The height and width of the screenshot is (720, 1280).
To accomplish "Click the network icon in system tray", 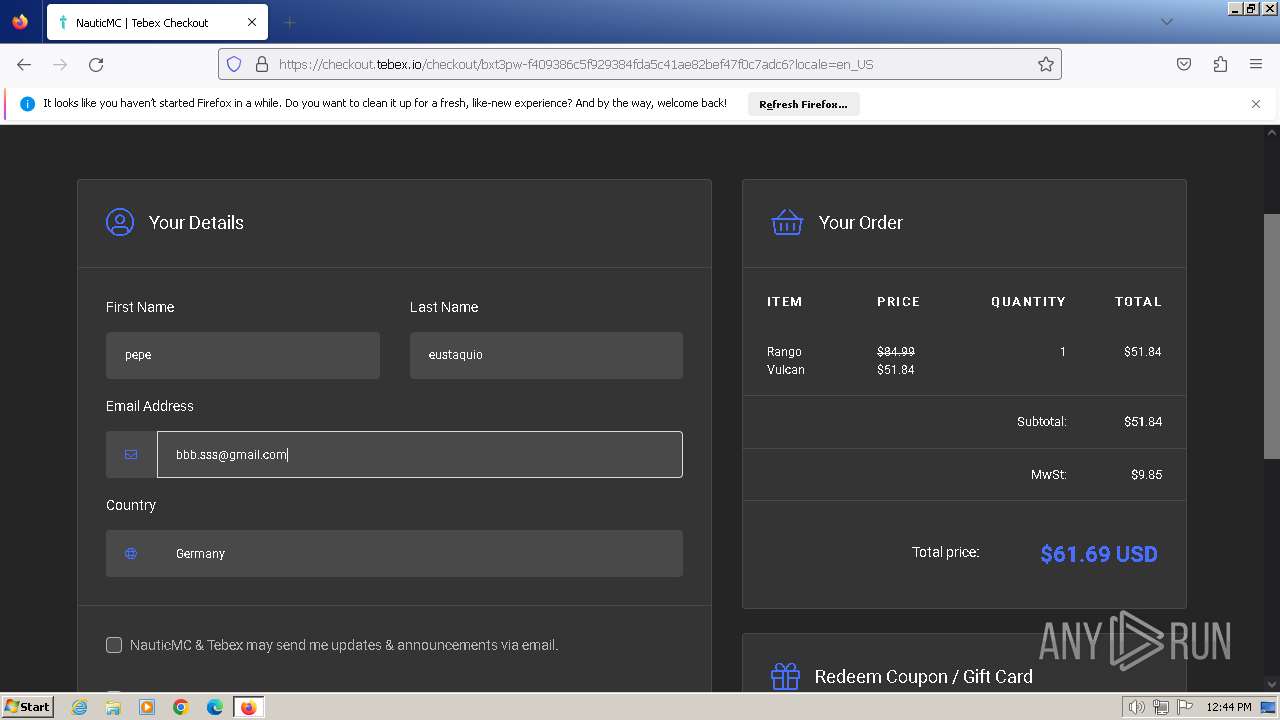I will click(1161, 707).
